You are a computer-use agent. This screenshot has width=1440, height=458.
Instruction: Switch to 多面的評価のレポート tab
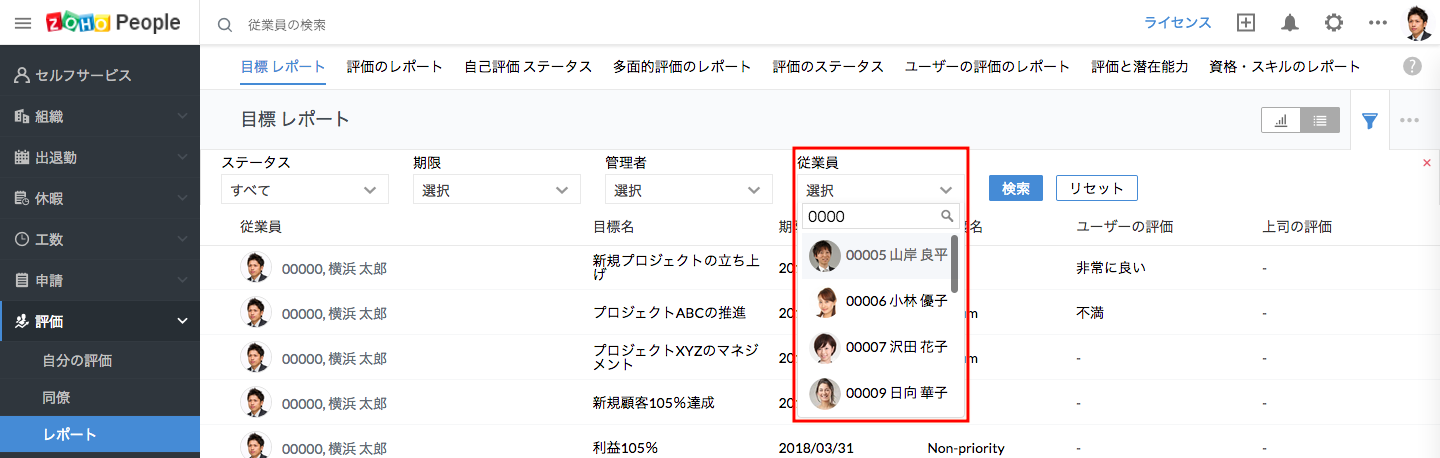682,66
